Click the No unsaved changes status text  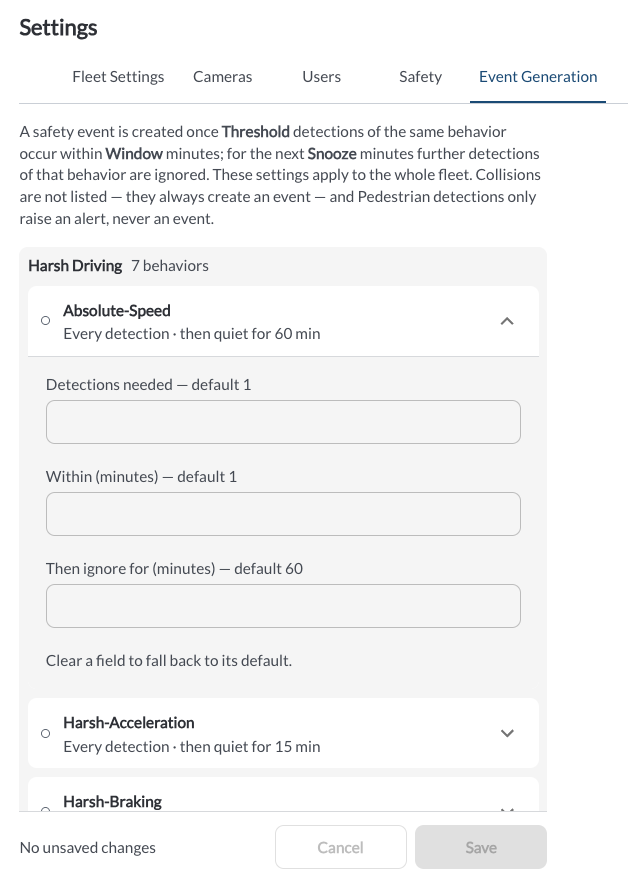(x=88, y=848)
